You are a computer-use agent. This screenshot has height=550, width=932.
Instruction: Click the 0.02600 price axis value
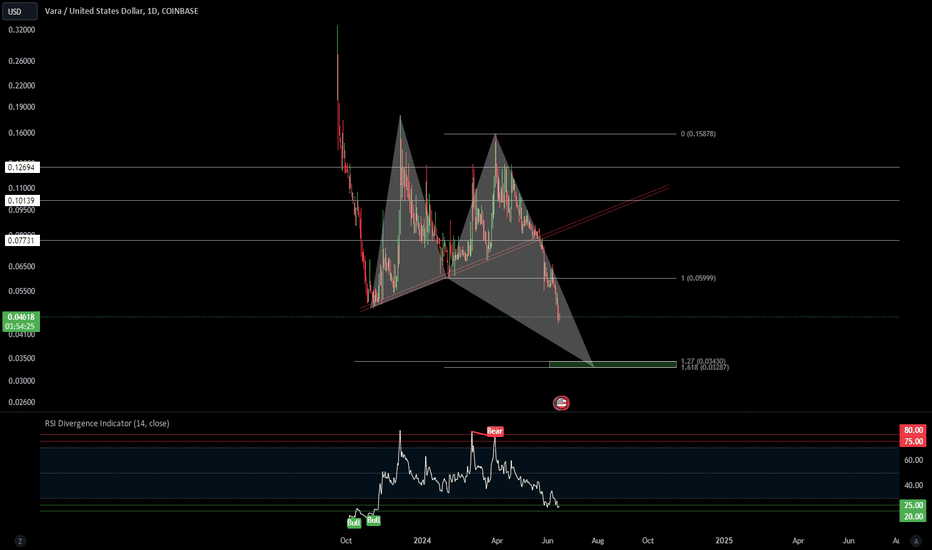(x=21, y=403)
